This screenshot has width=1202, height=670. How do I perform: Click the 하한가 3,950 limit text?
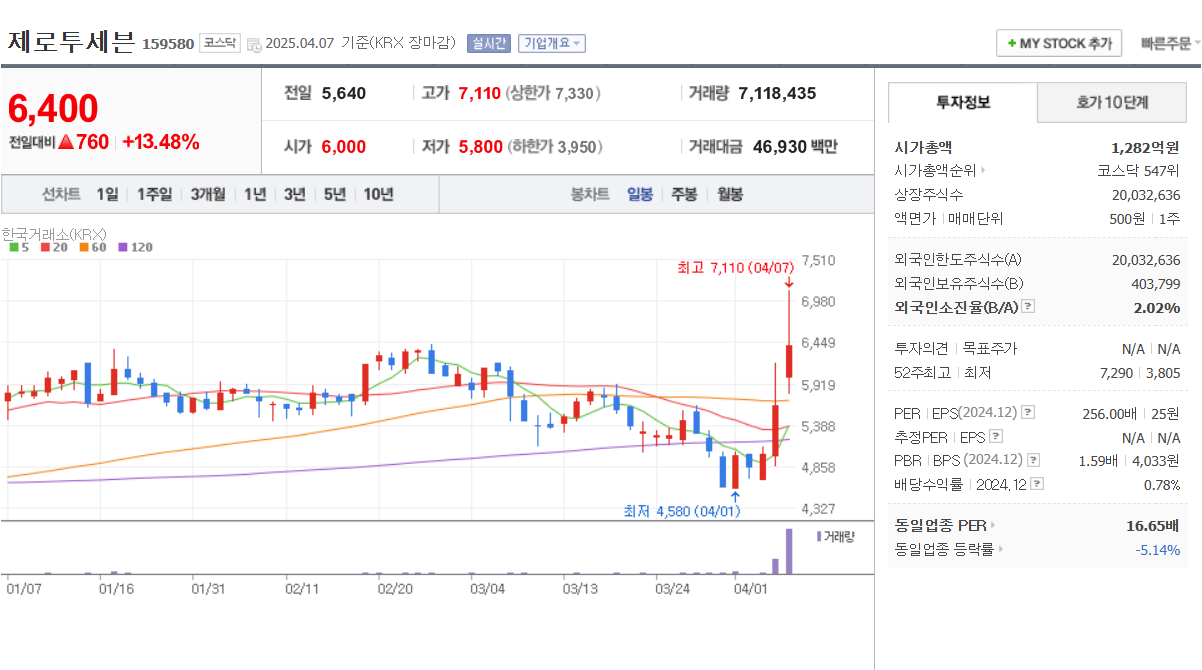tap(555, 147)
